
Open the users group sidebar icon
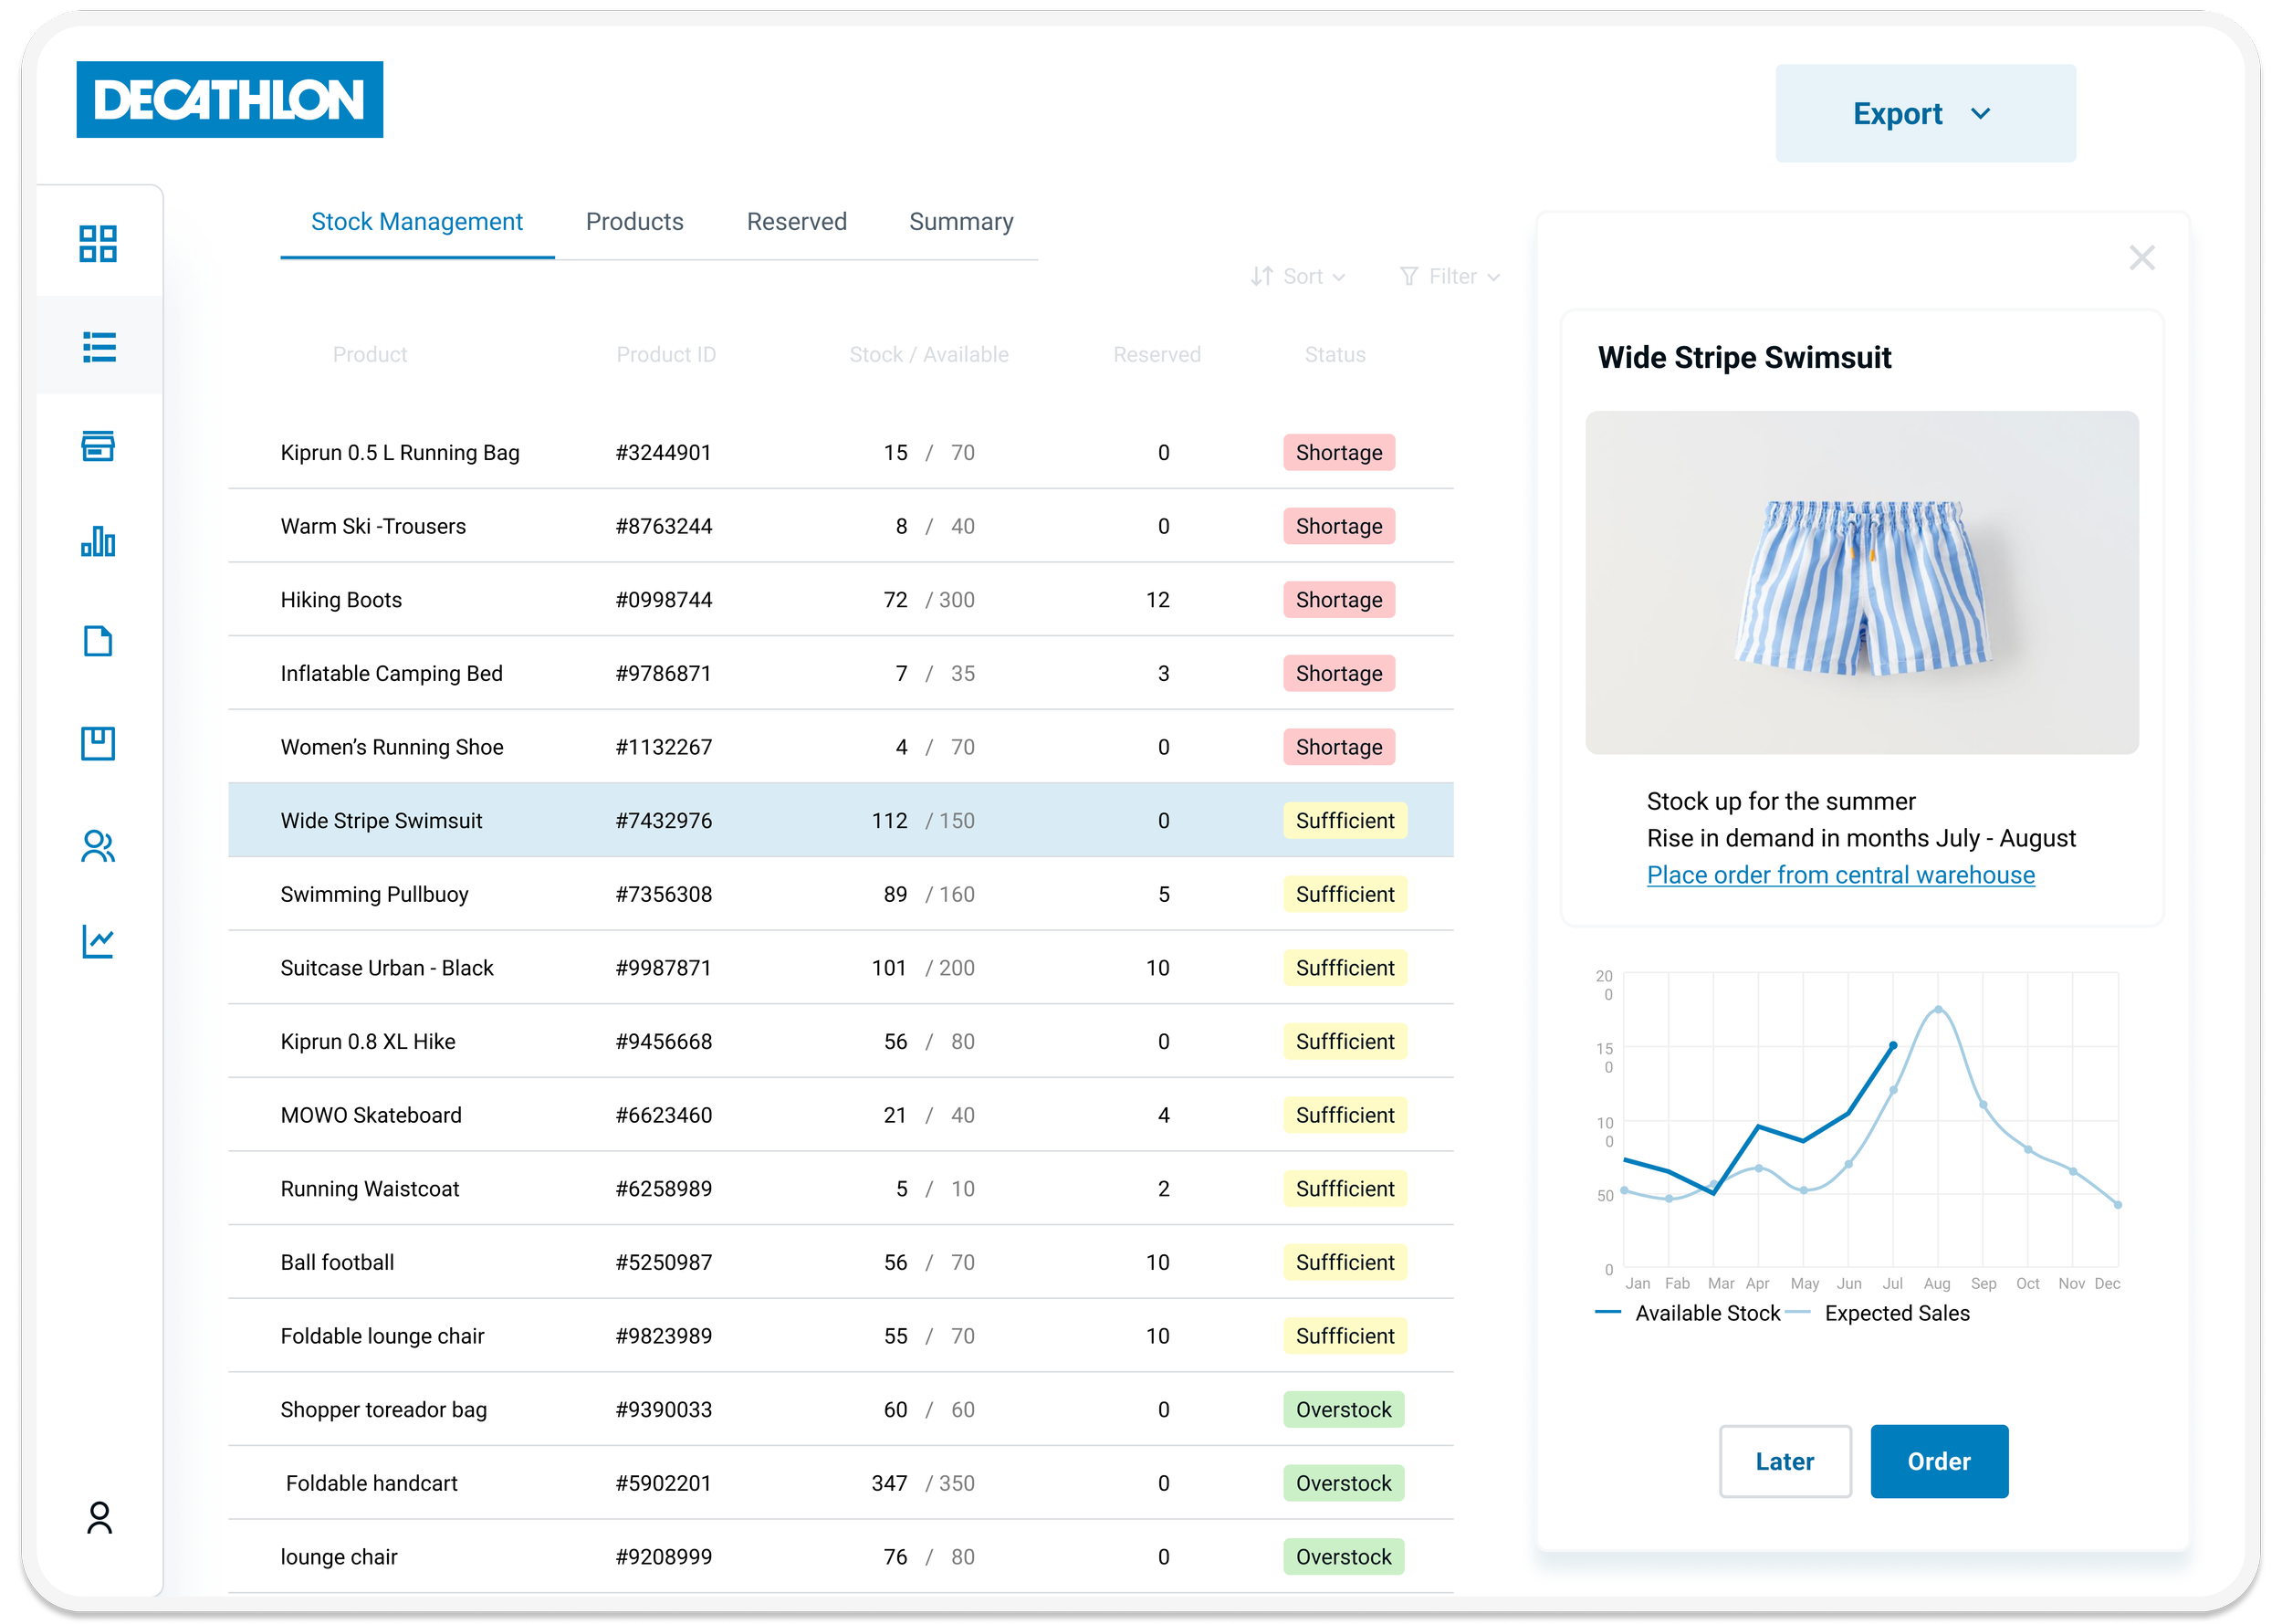point(98,846)
